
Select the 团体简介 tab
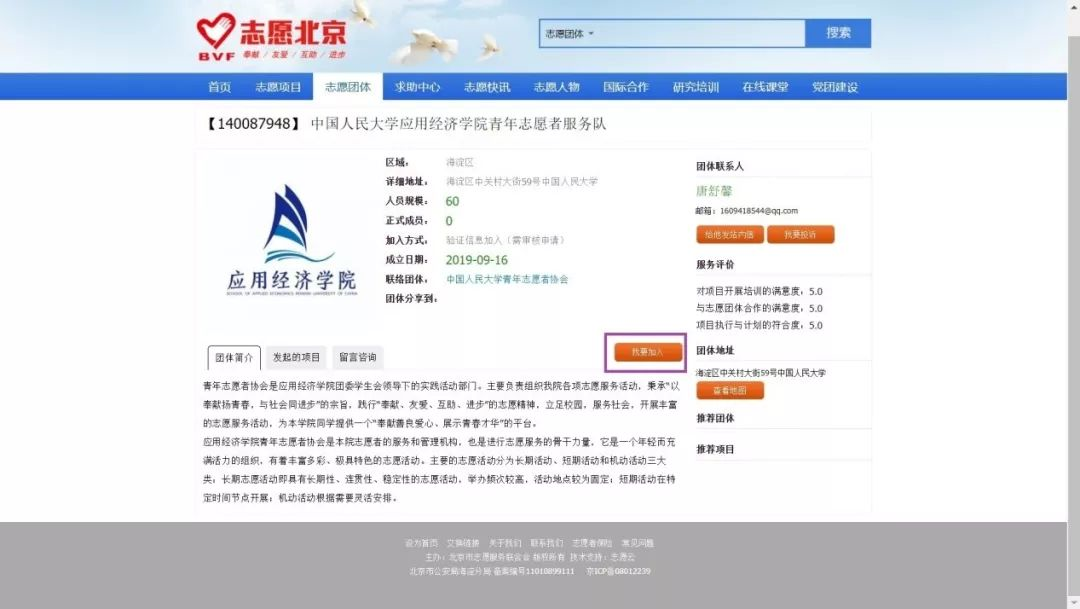point(234,357)
